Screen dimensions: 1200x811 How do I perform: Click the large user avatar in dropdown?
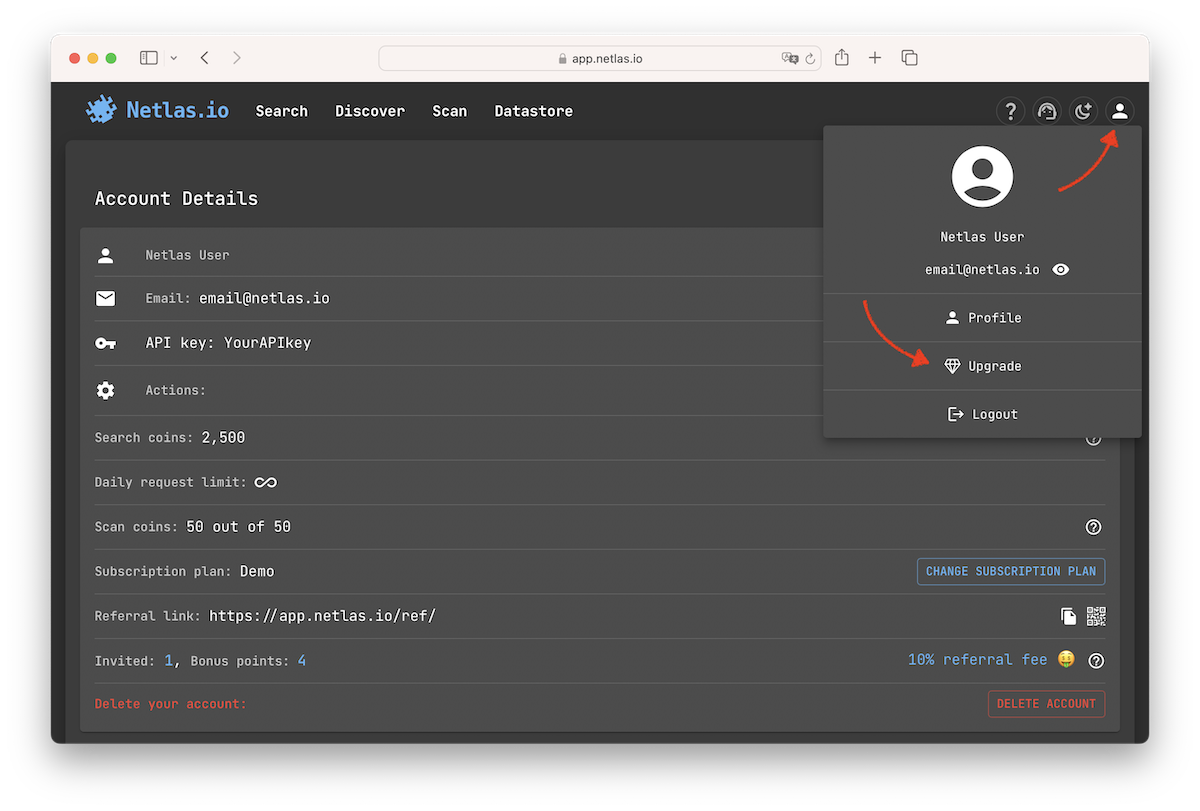(982, 177)
